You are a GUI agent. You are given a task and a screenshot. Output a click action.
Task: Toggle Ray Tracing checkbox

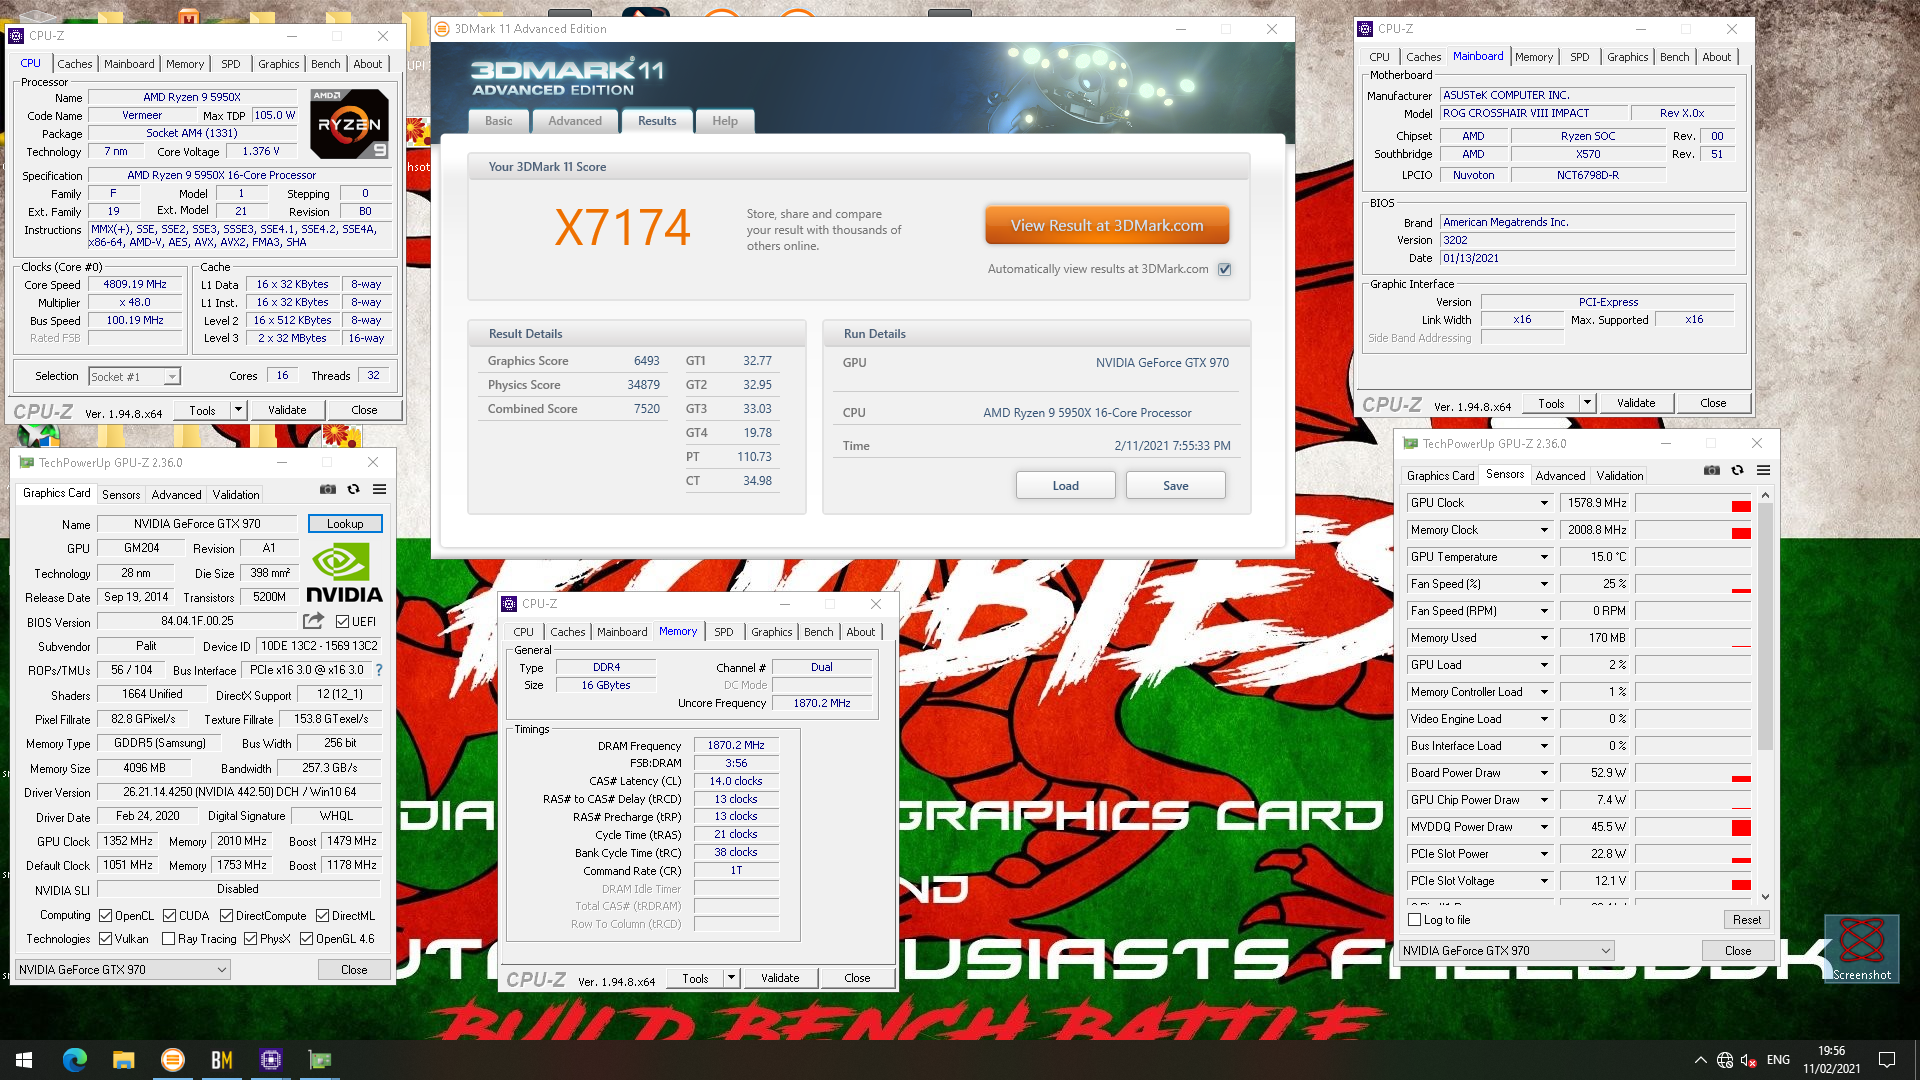168,939
